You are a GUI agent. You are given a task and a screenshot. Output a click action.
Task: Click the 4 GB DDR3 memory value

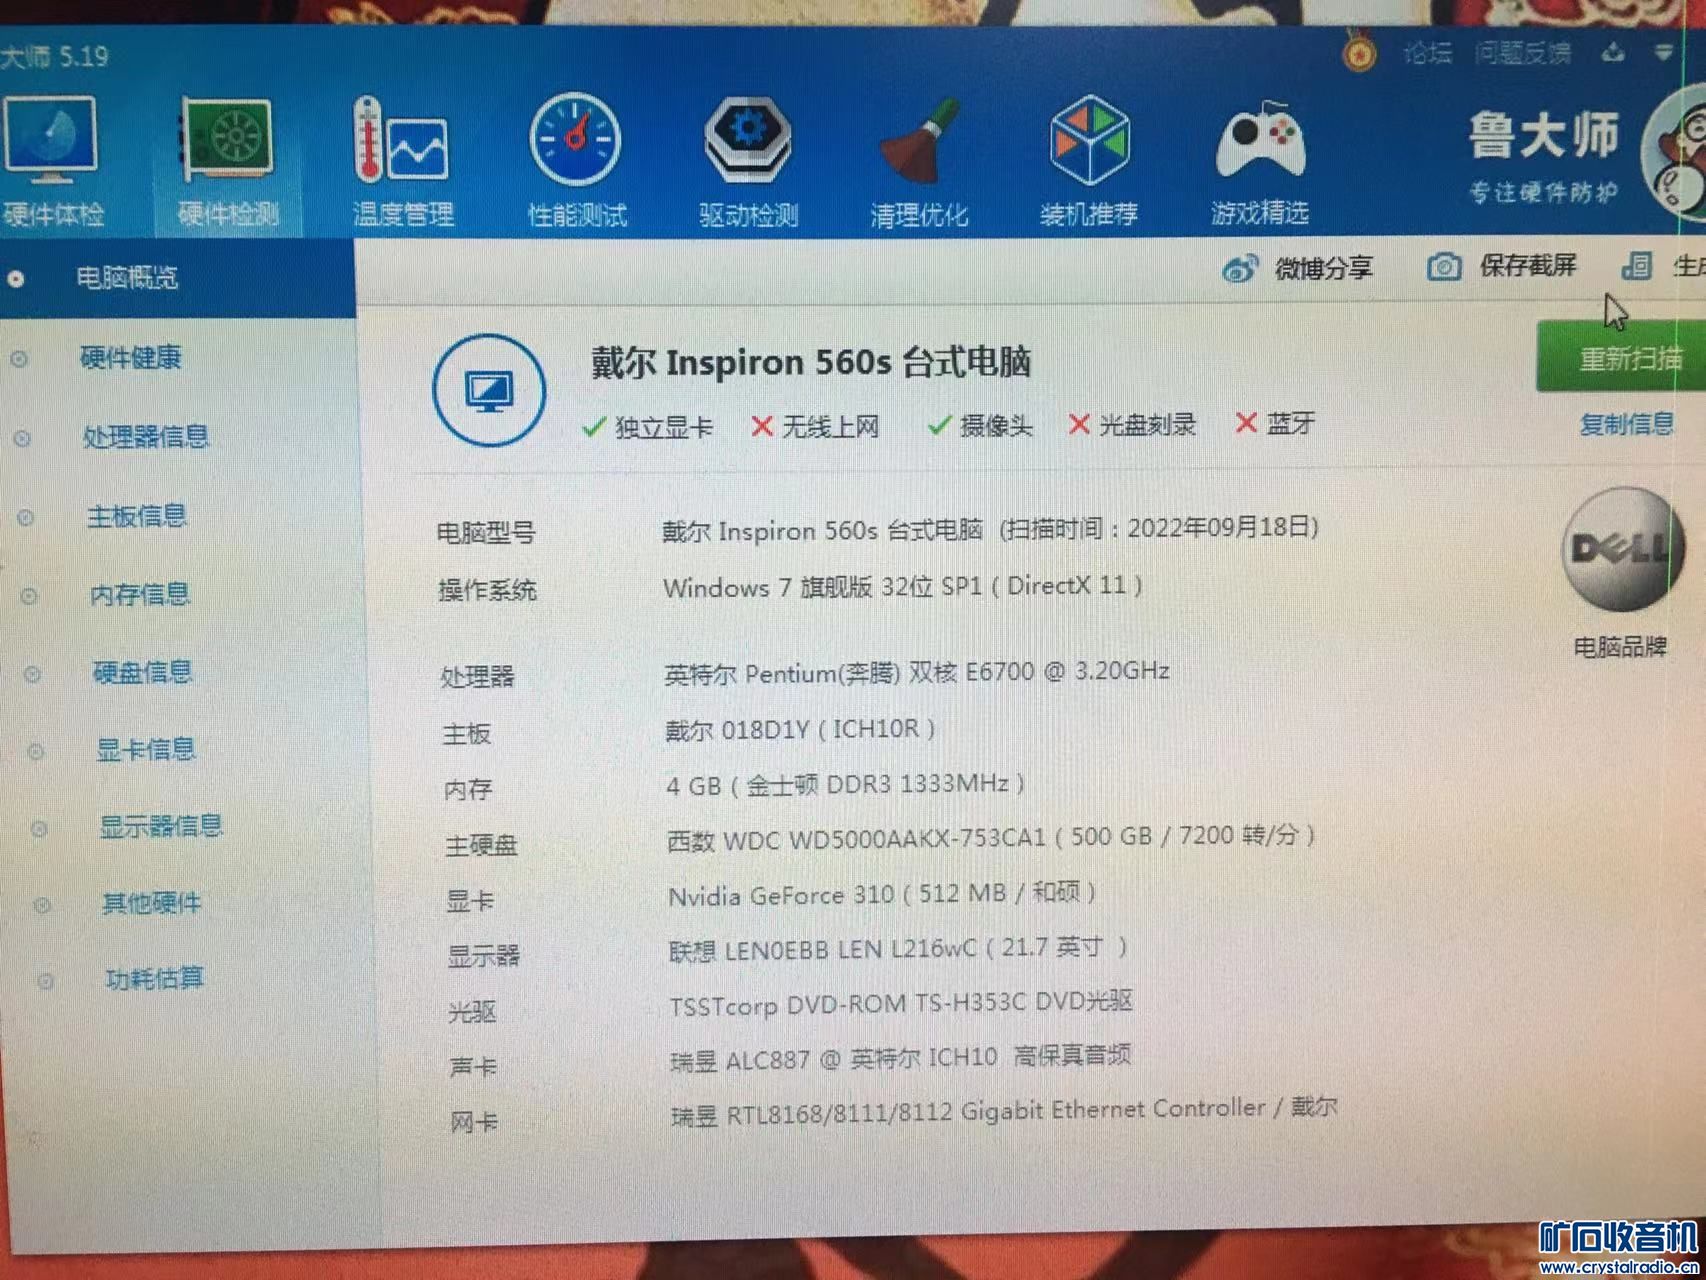click(846, 785)
